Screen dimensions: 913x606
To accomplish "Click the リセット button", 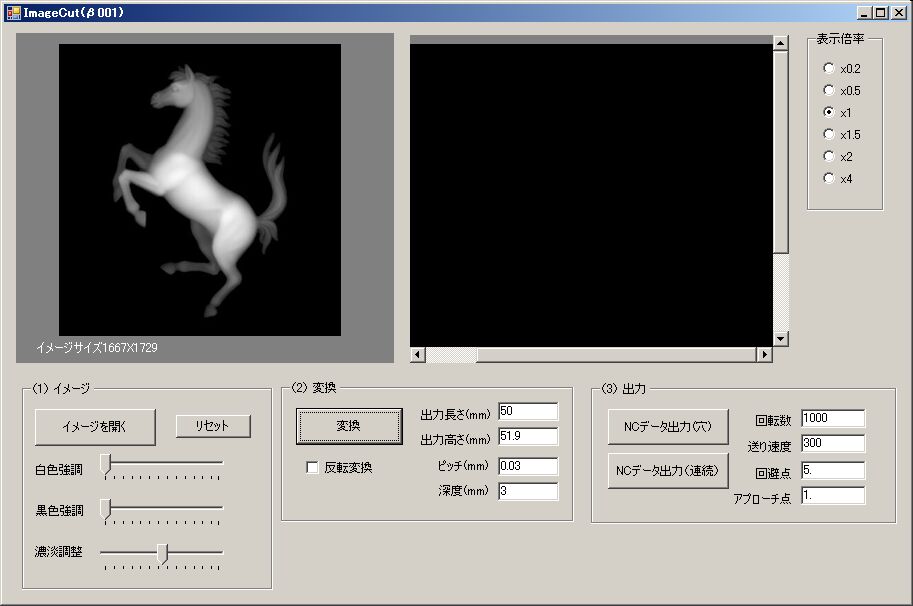I will [x=213, y=426].
